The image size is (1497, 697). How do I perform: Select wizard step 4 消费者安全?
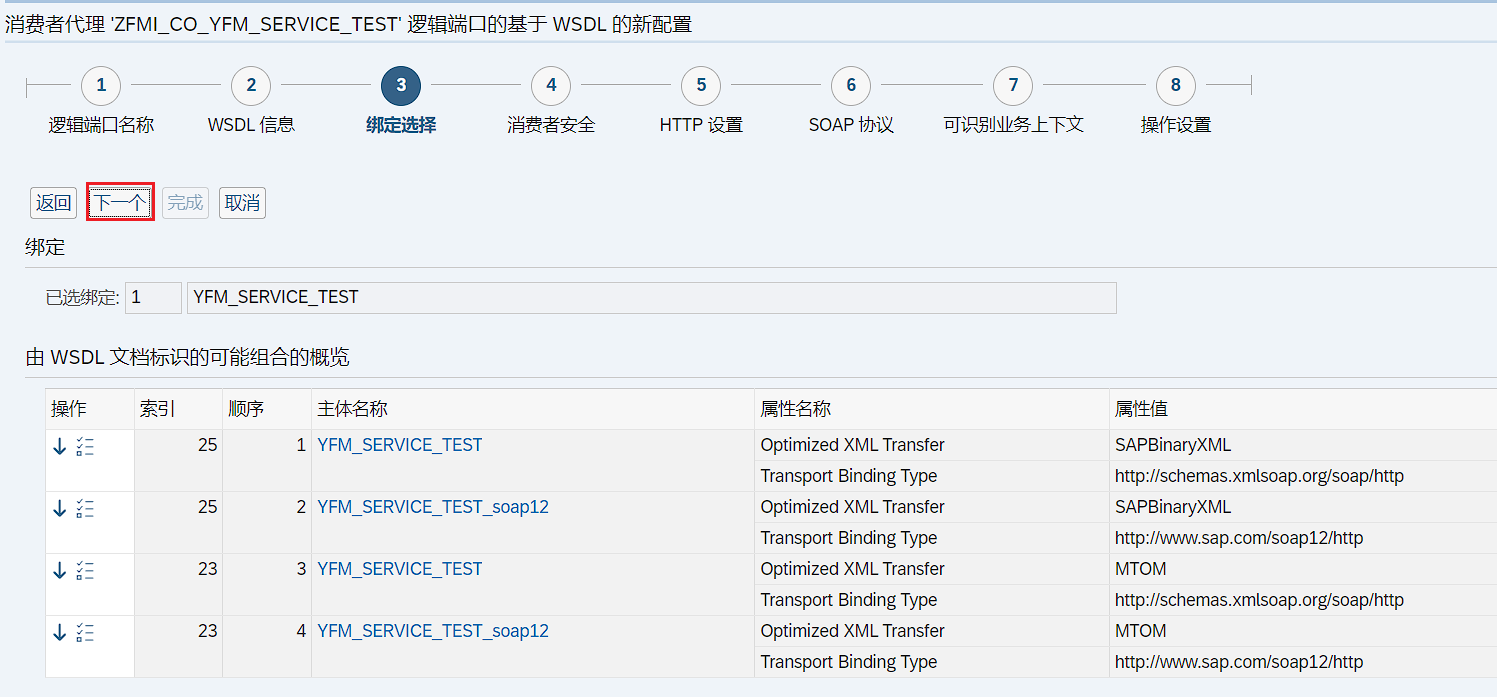[x=551, y=86]
